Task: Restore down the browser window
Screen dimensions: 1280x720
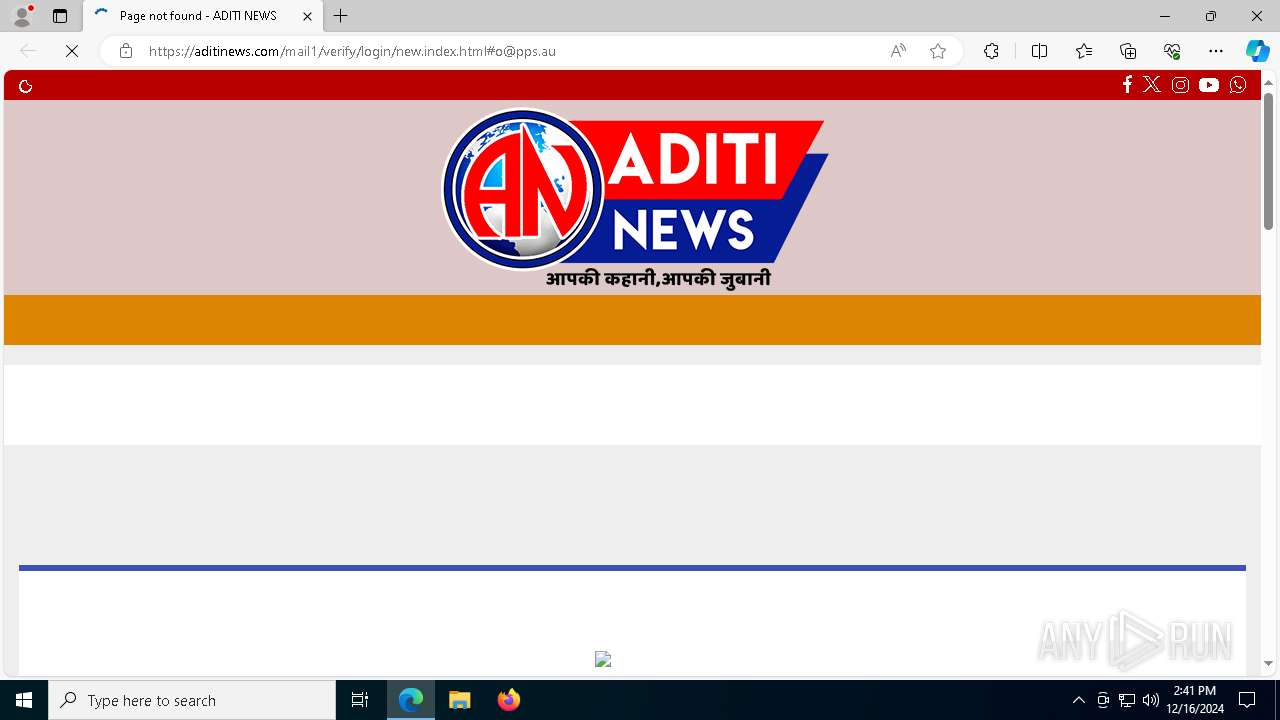Action: point(1211,16)
